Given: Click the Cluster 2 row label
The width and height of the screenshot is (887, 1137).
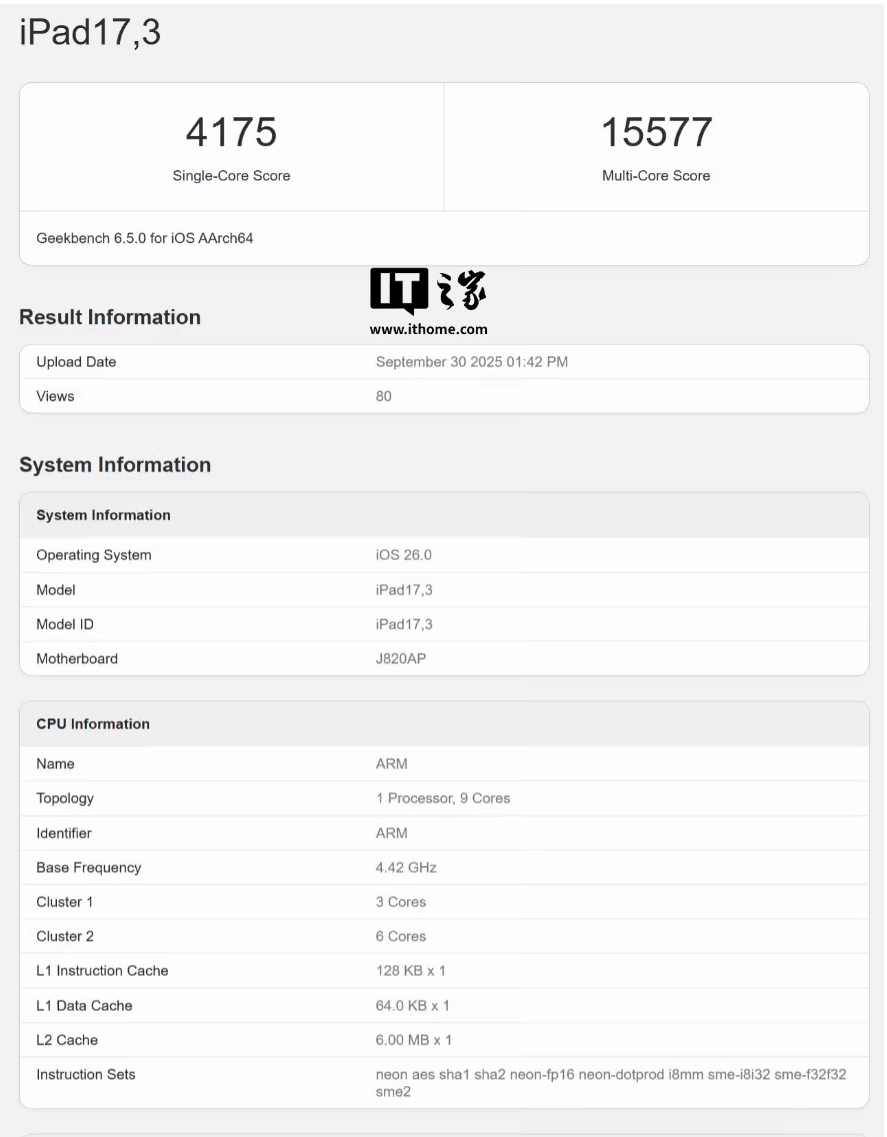Looking at the screenshot, I should 64,936.
